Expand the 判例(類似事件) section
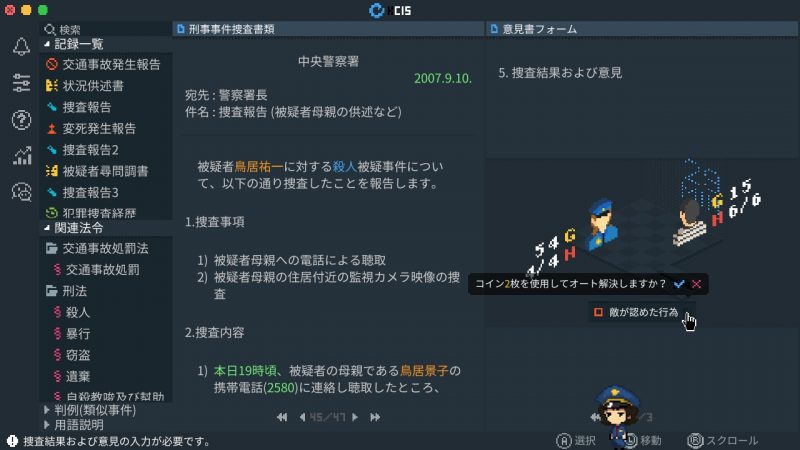800x450 pixels. click(47, 410)
